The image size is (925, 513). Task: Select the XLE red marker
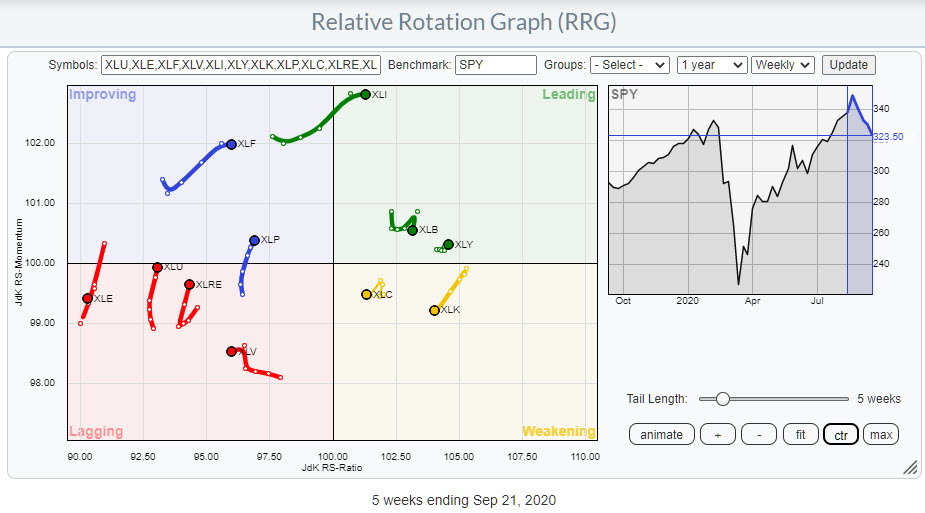point(87,299)
